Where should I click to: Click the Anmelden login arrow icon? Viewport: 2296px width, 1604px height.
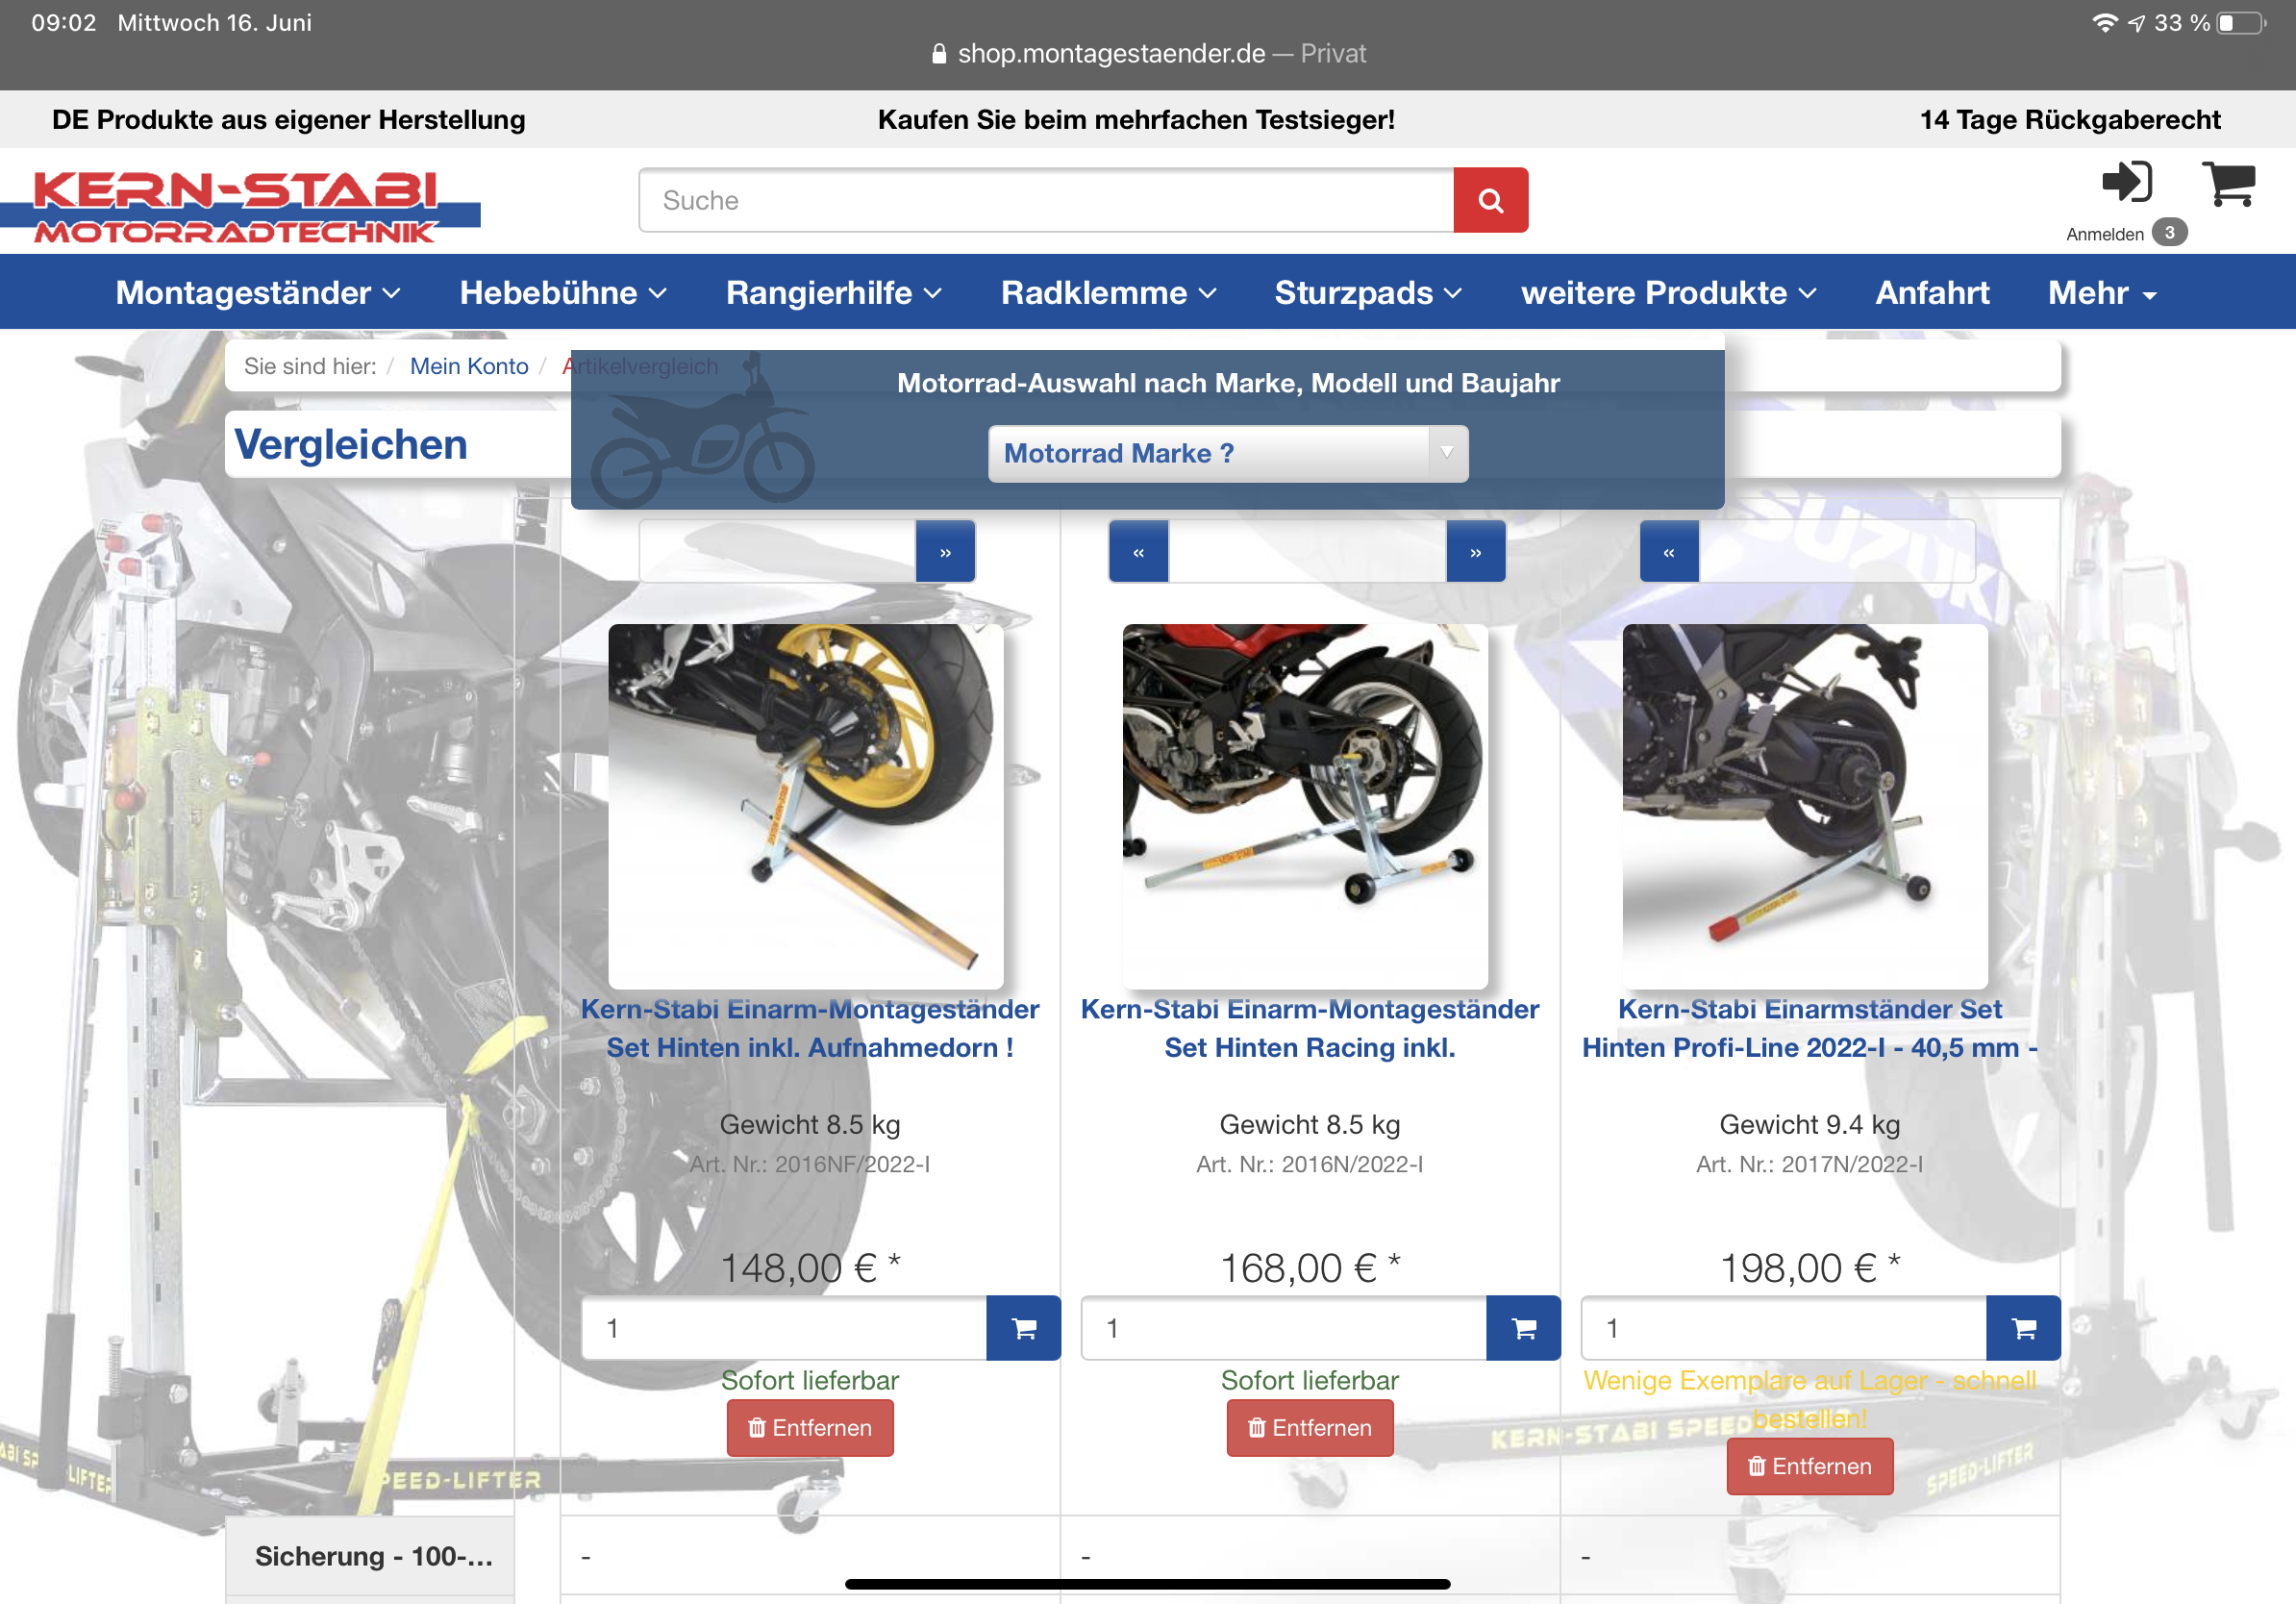2124,183
